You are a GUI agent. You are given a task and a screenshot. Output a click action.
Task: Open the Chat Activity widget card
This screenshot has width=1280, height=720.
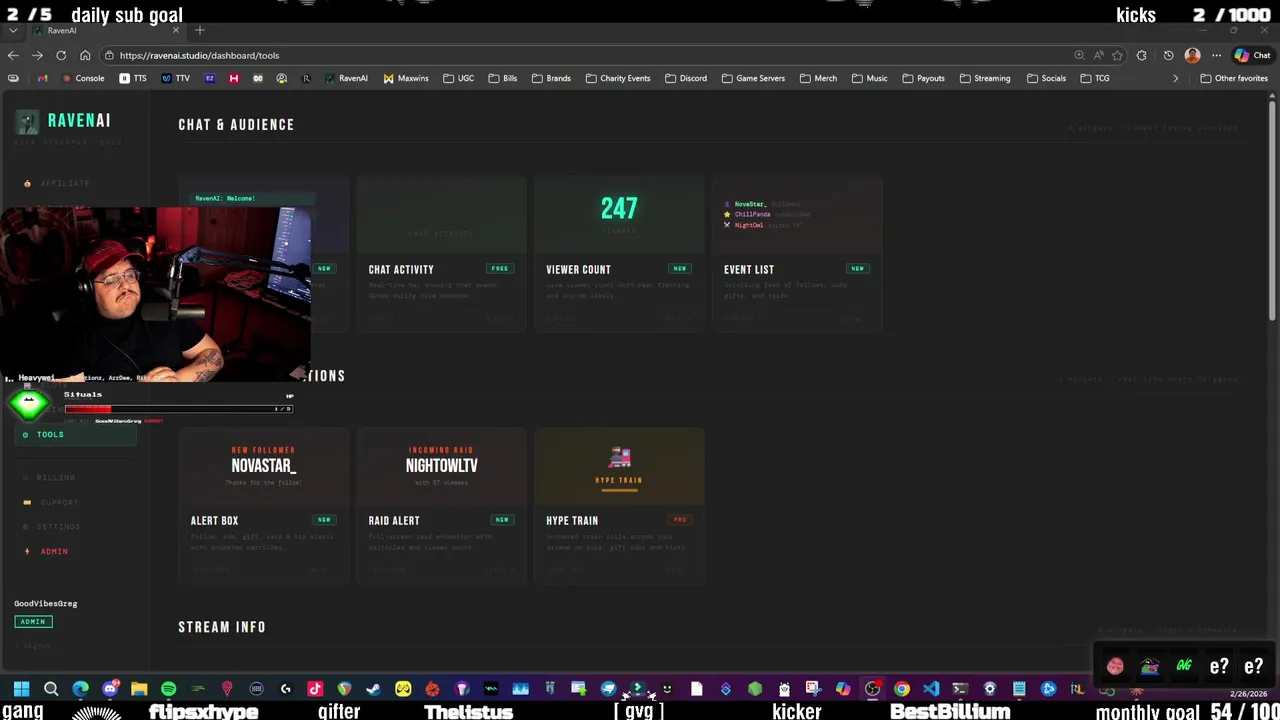click(x=441, y=253)
